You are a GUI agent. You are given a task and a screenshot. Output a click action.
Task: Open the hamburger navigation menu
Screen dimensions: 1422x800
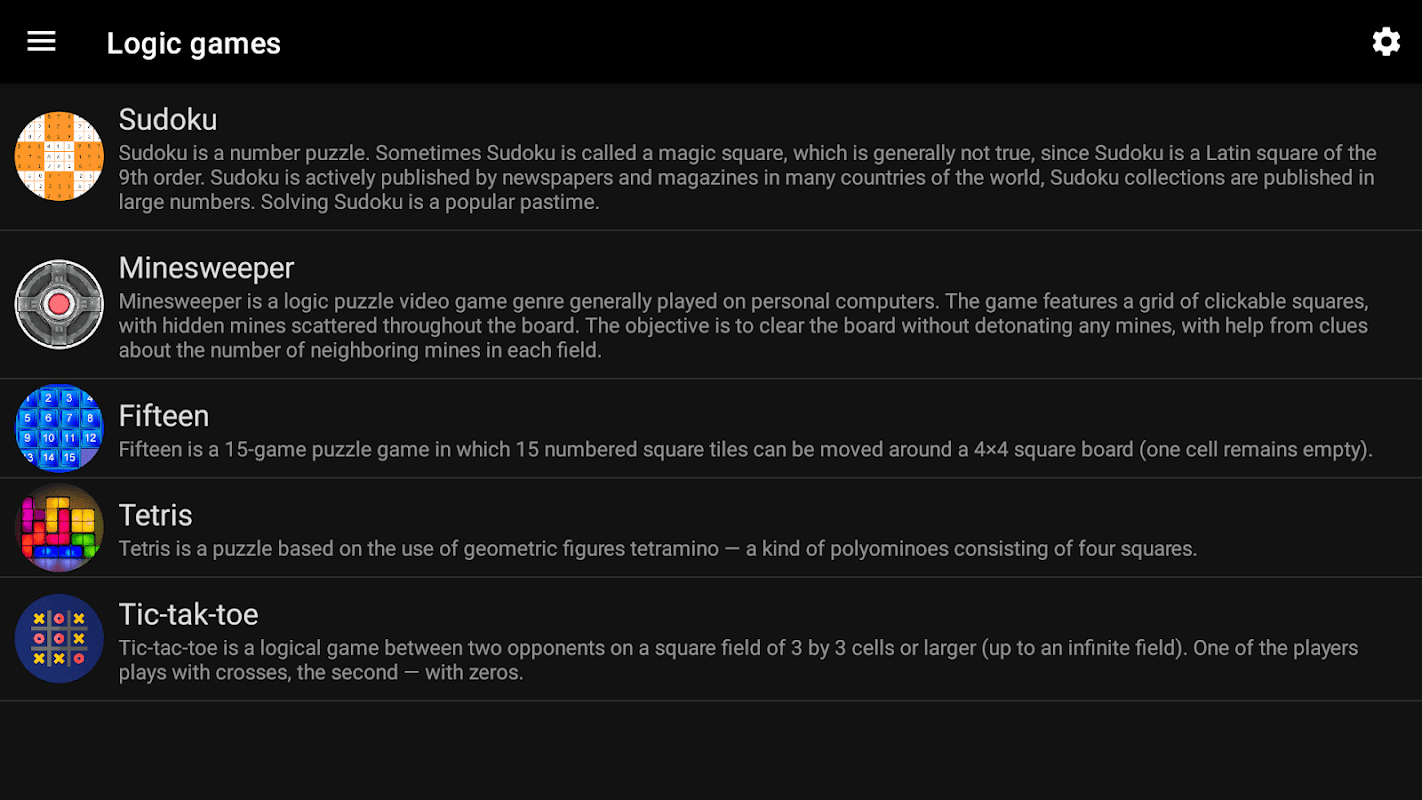click(x=41, y=41)
